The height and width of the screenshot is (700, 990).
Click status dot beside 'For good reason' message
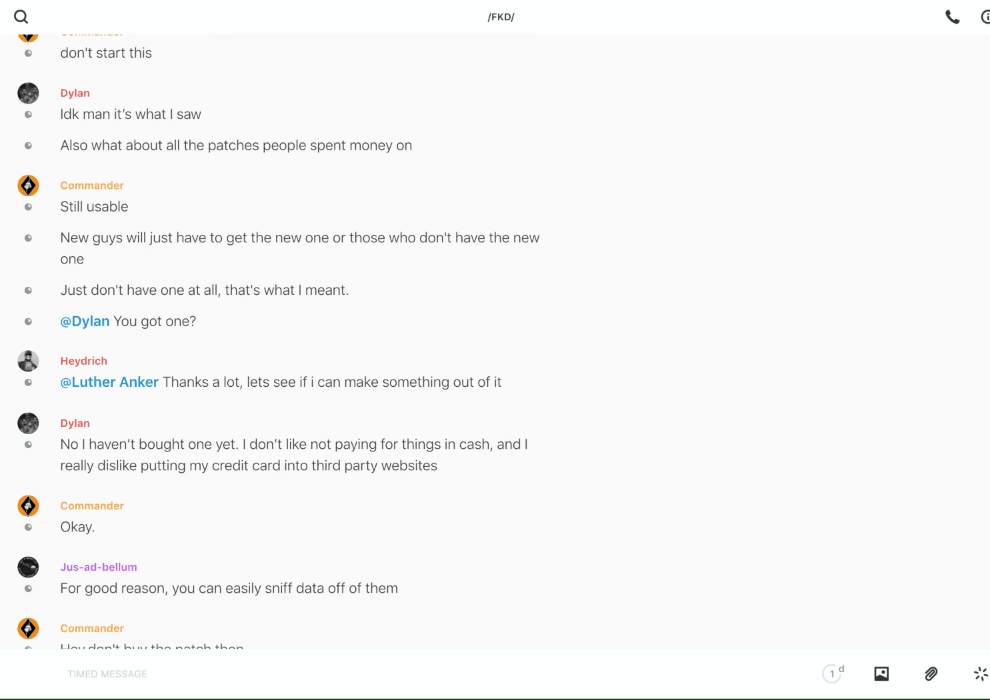(x=28, y=589)
